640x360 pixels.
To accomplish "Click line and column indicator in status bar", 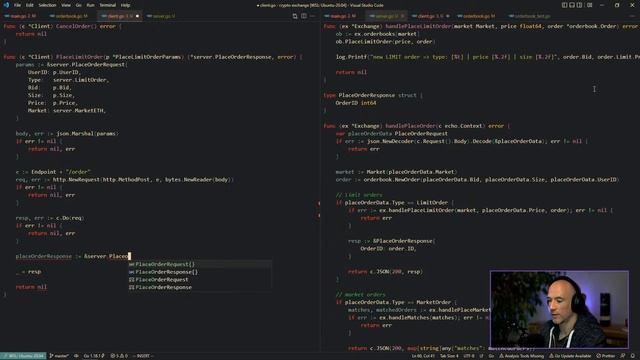I will click(x=423, y=356).
